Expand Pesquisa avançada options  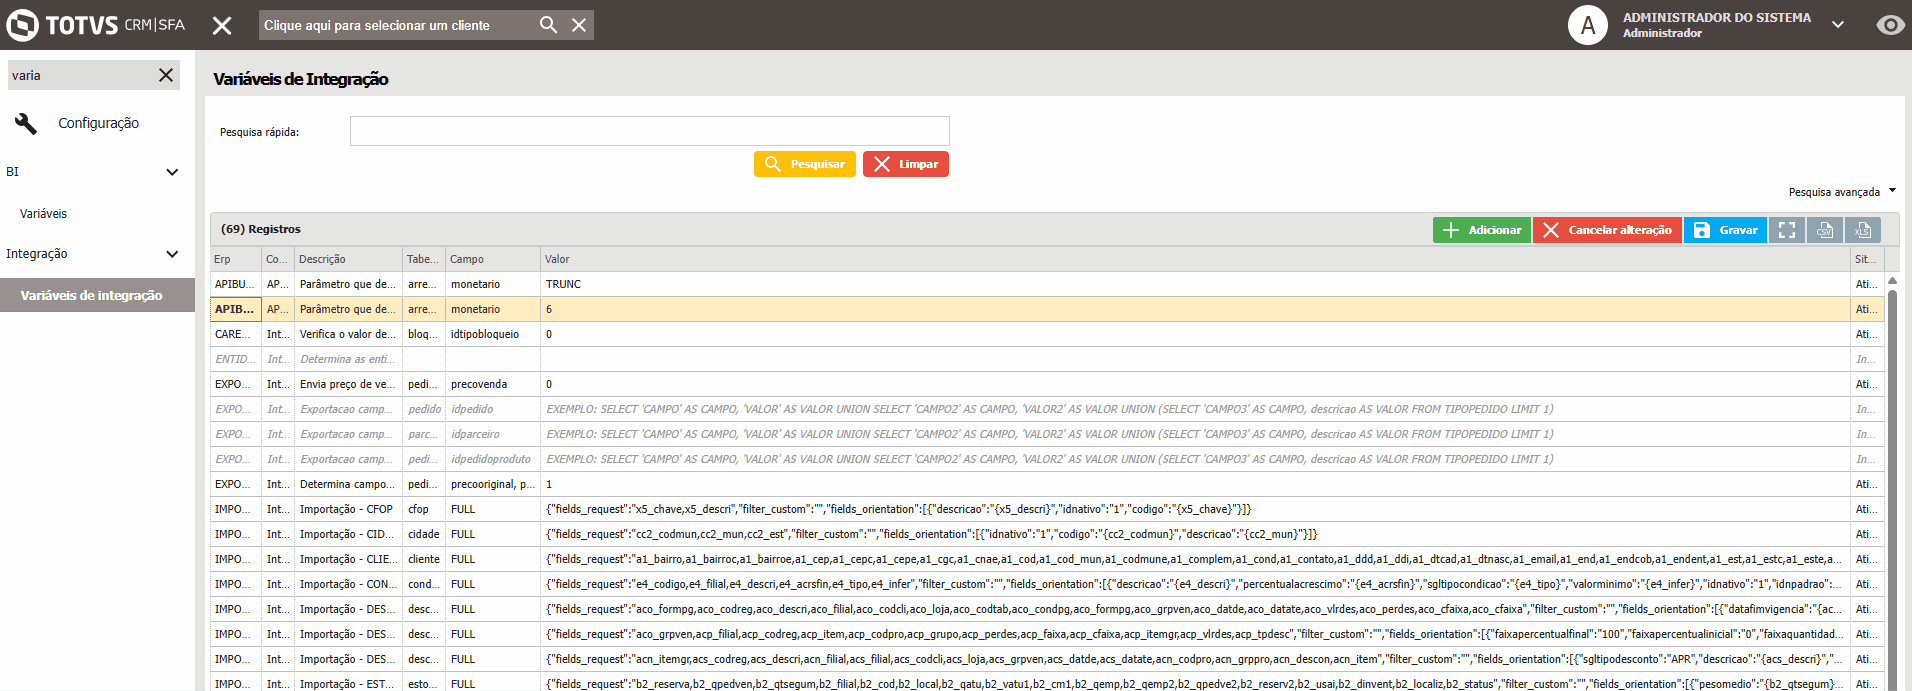[1842, 192]
